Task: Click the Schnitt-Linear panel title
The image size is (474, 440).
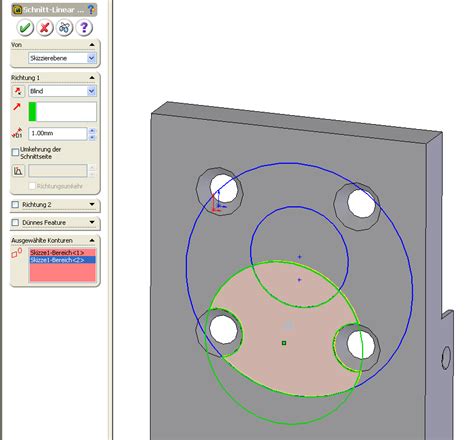Action: tap(53, 10)
